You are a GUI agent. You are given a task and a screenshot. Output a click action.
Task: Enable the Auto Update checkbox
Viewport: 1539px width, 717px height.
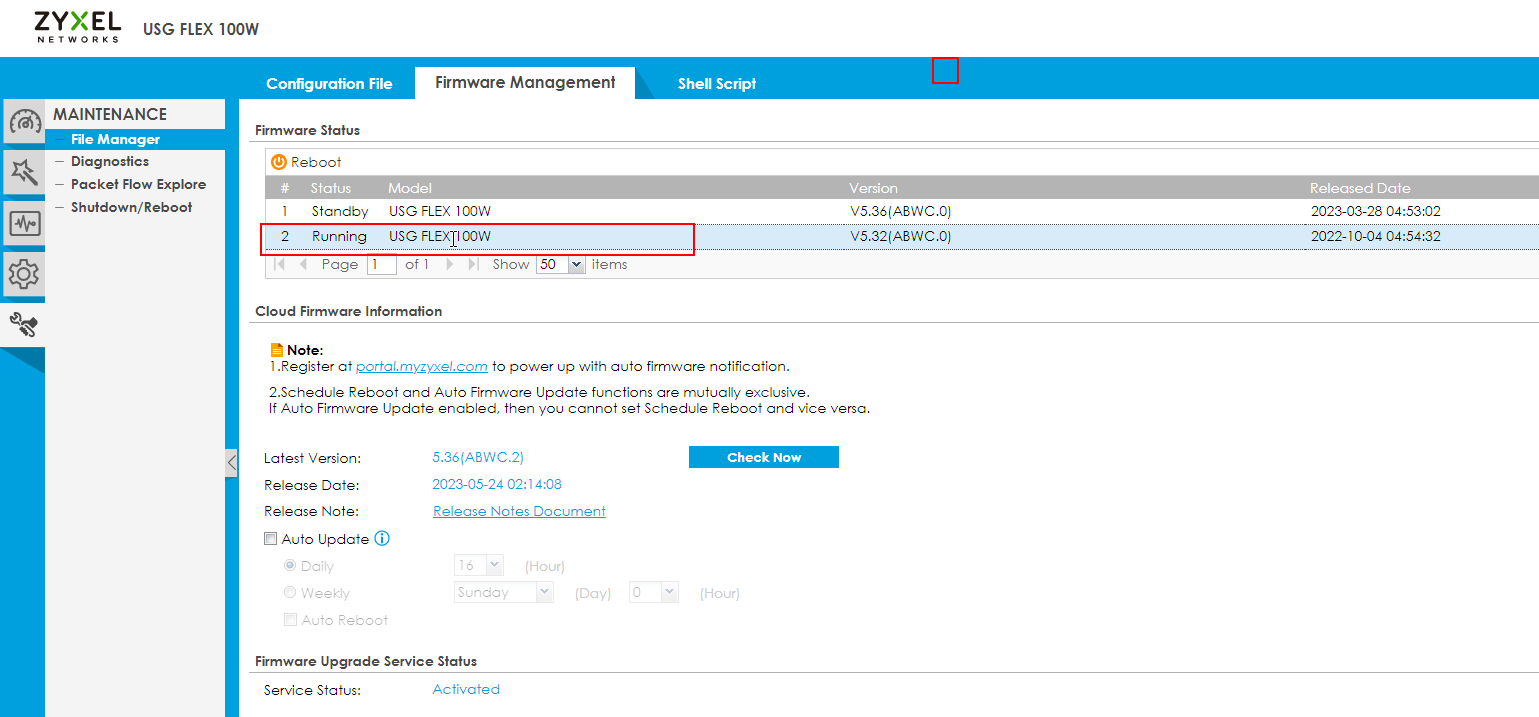(x=270, y=539)
